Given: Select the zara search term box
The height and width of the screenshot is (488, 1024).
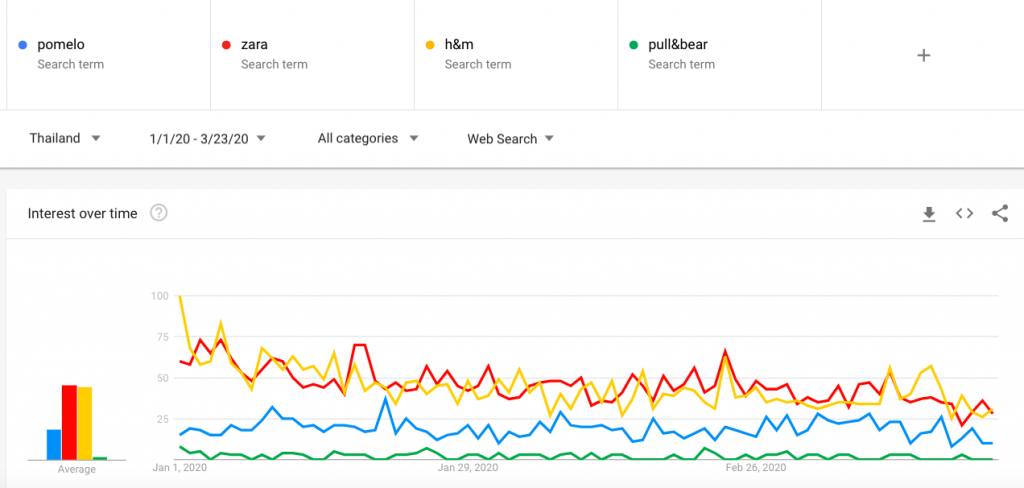Looking at the screenshot, I should pos(312,55).
